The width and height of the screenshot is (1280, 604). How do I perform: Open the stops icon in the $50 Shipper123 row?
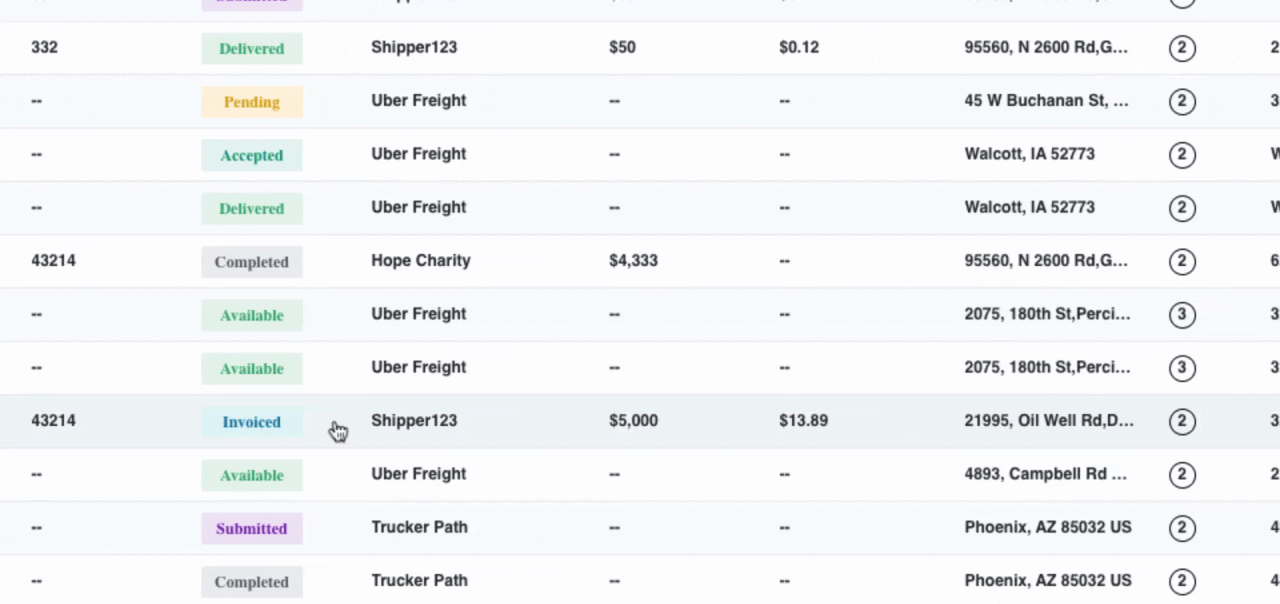tap(1182, 48)
